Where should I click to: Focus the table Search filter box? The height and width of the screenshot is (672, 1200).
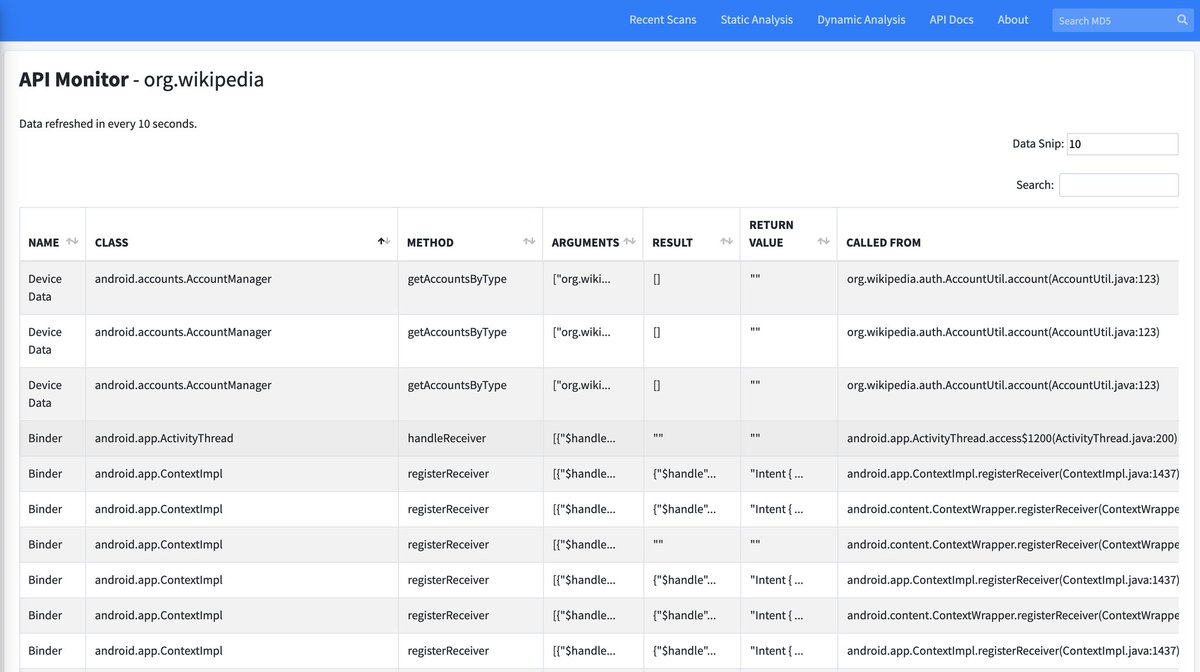[x=1118, y=184]
